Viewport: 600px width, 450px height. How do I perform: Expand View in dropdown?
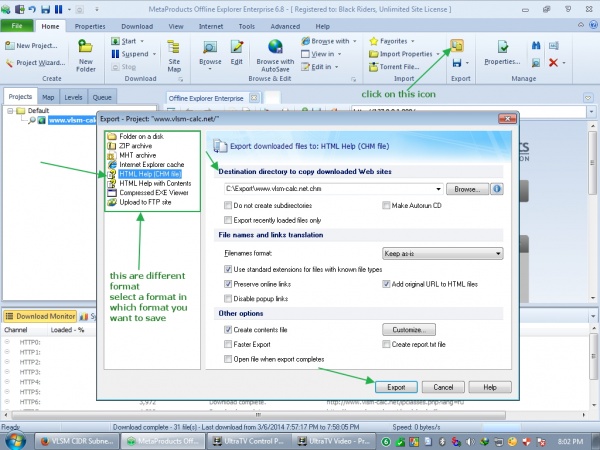(339, 54)
